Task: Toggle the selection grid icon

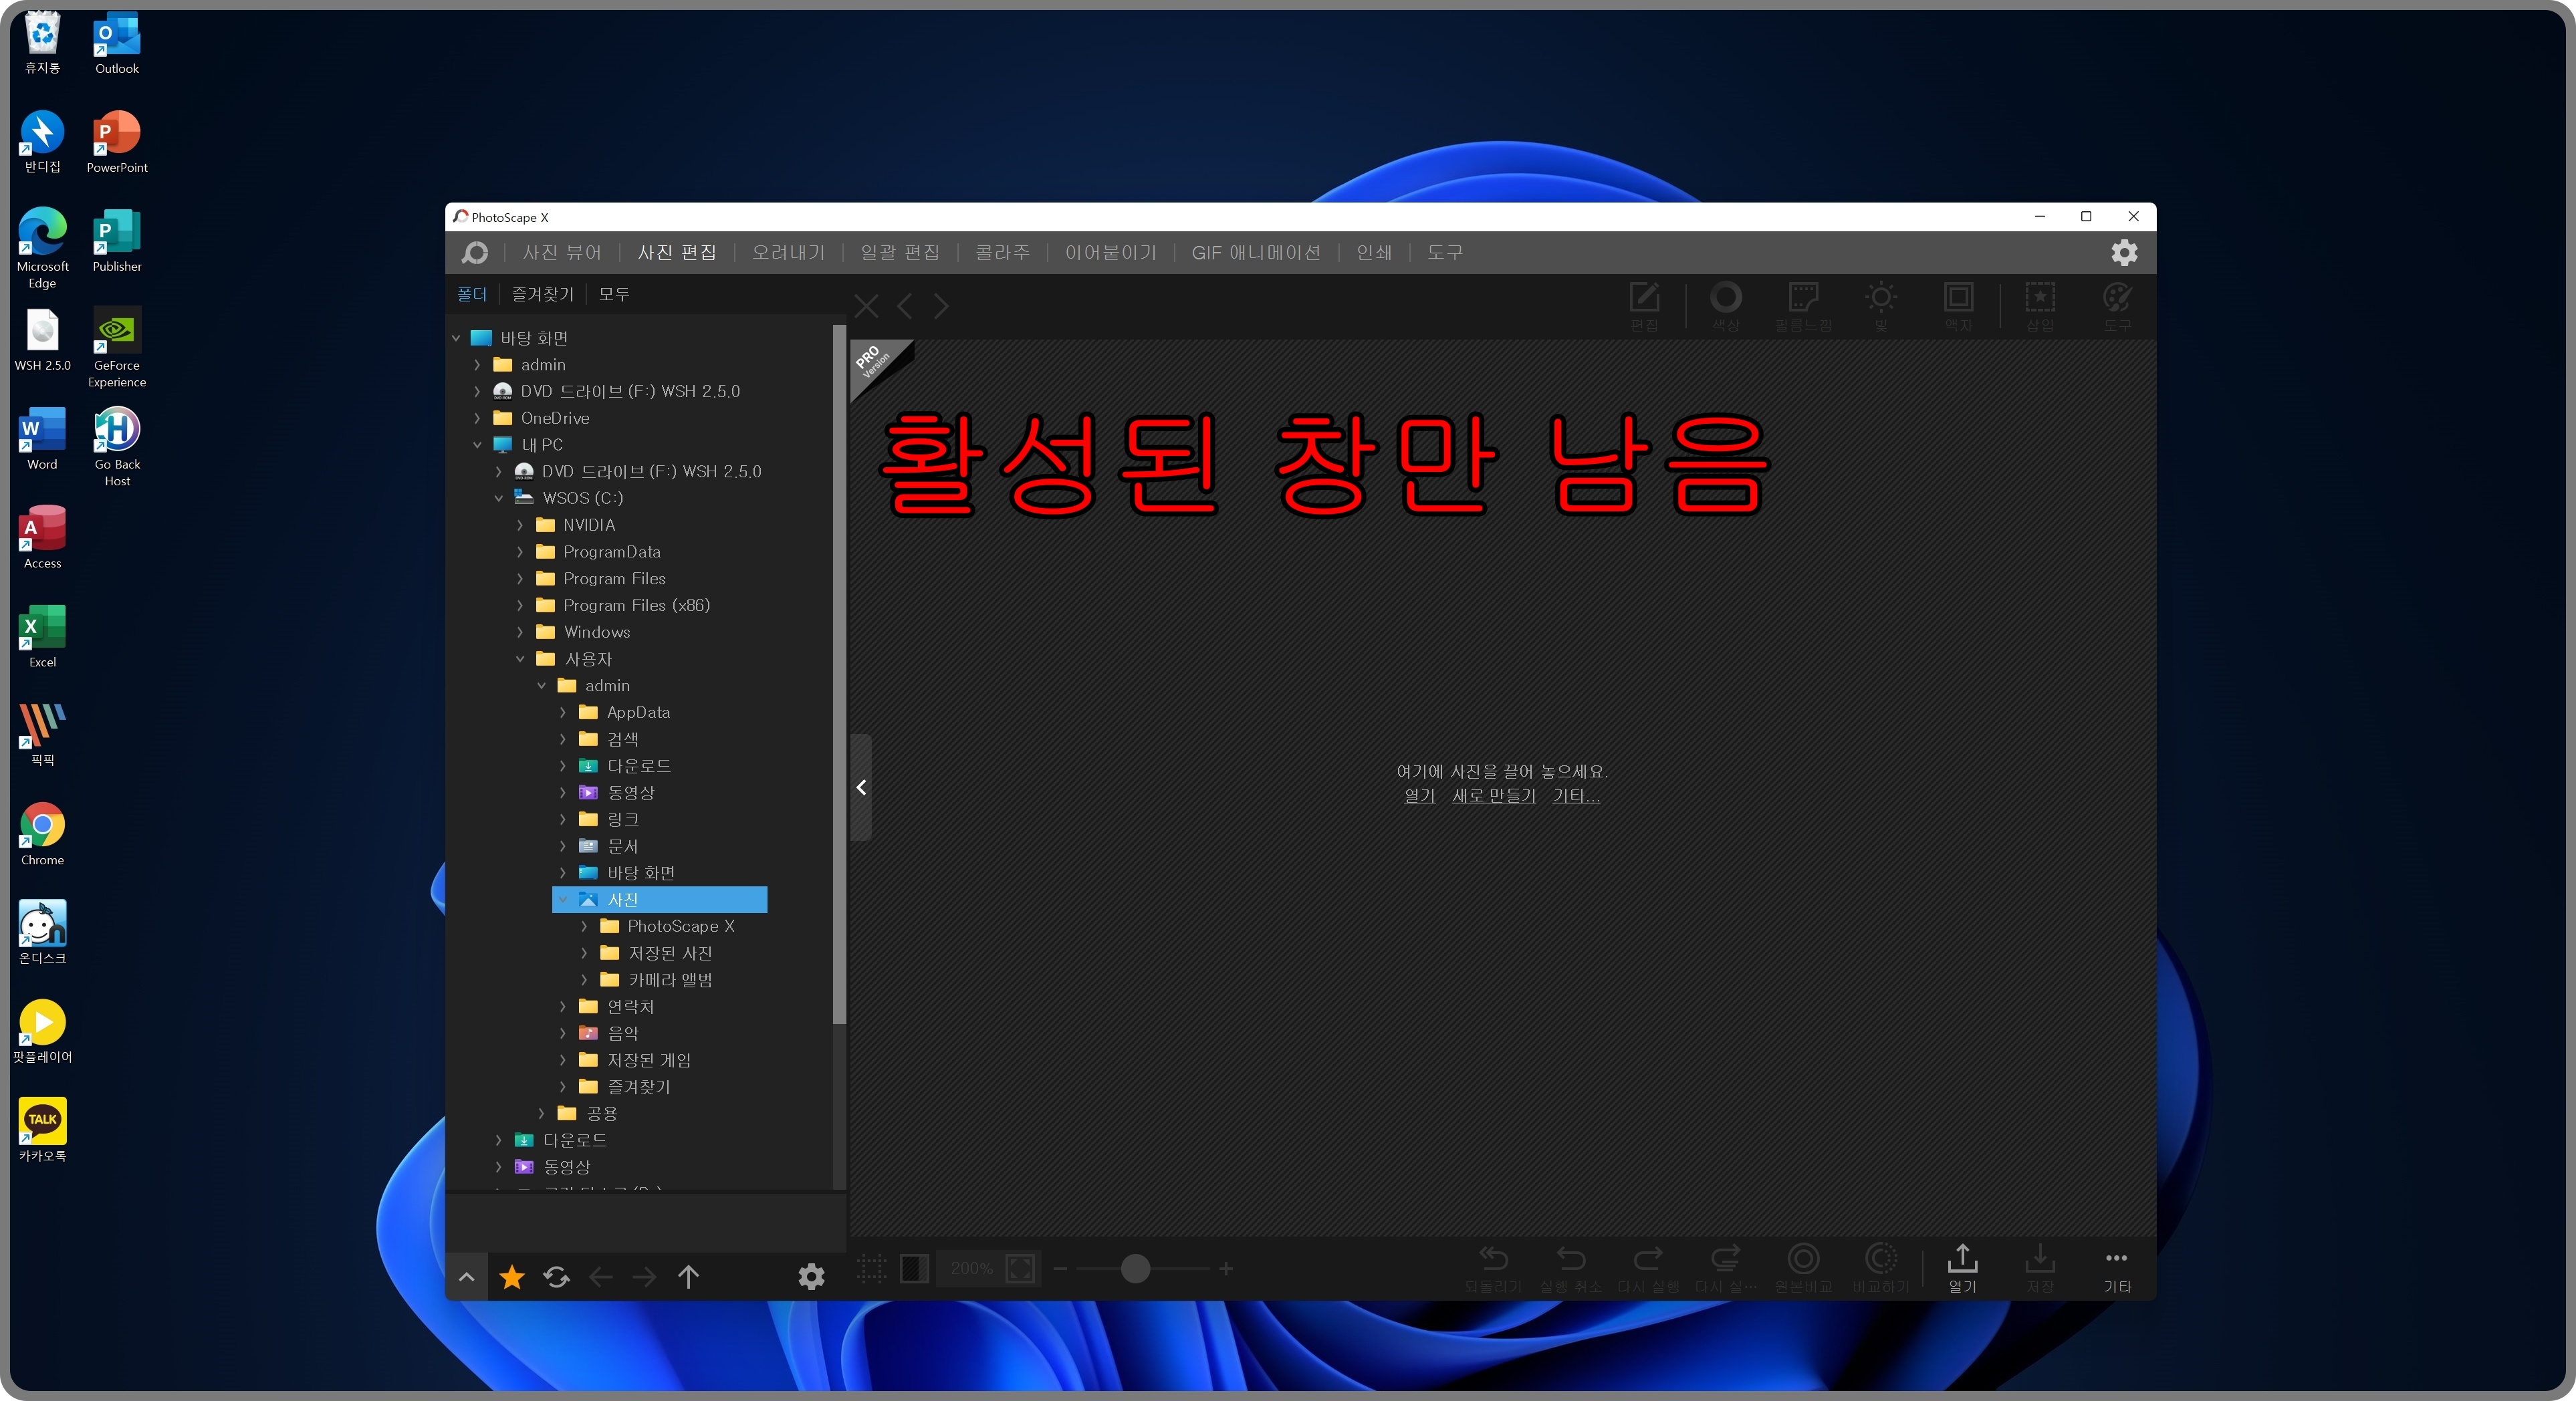Action: [871, 1268]
